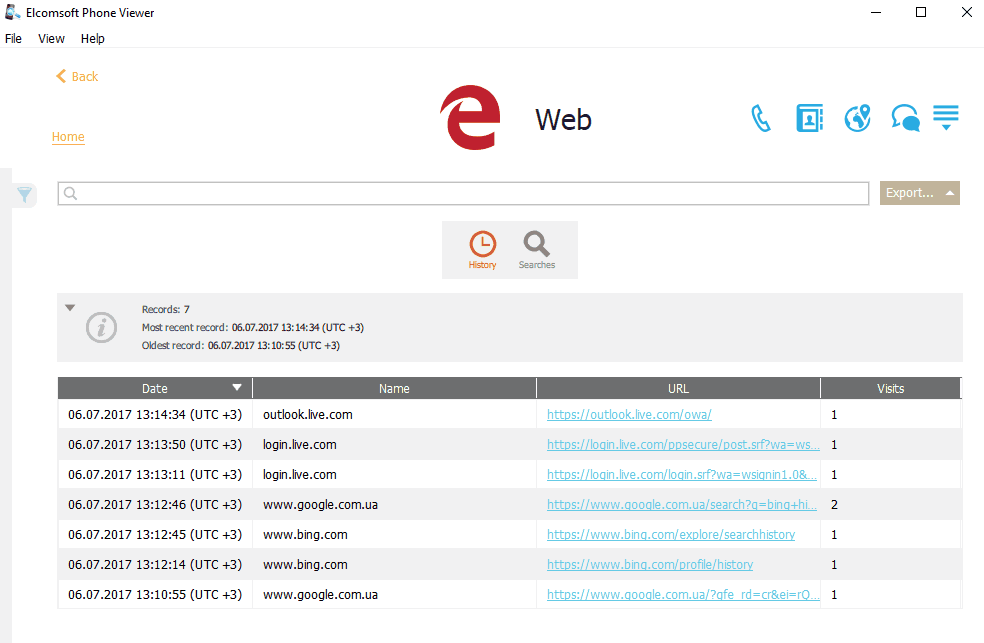Go Back to previous page
This screenshot has width=984, height=643.
pyautogui.click(x=77, y=77)
